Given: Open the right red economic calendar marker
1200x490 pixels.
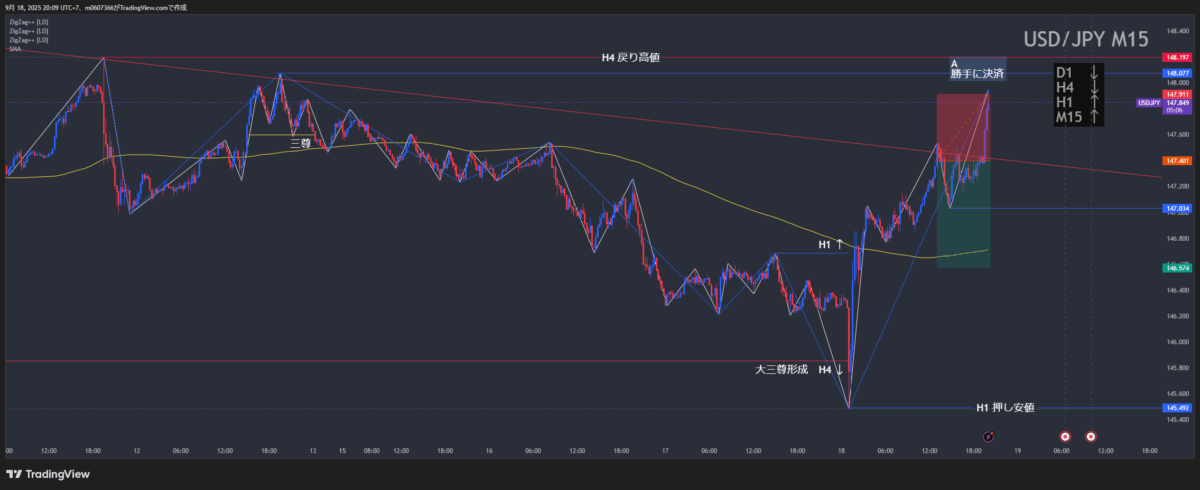Looking at the screenshot, I should 1090,436.
